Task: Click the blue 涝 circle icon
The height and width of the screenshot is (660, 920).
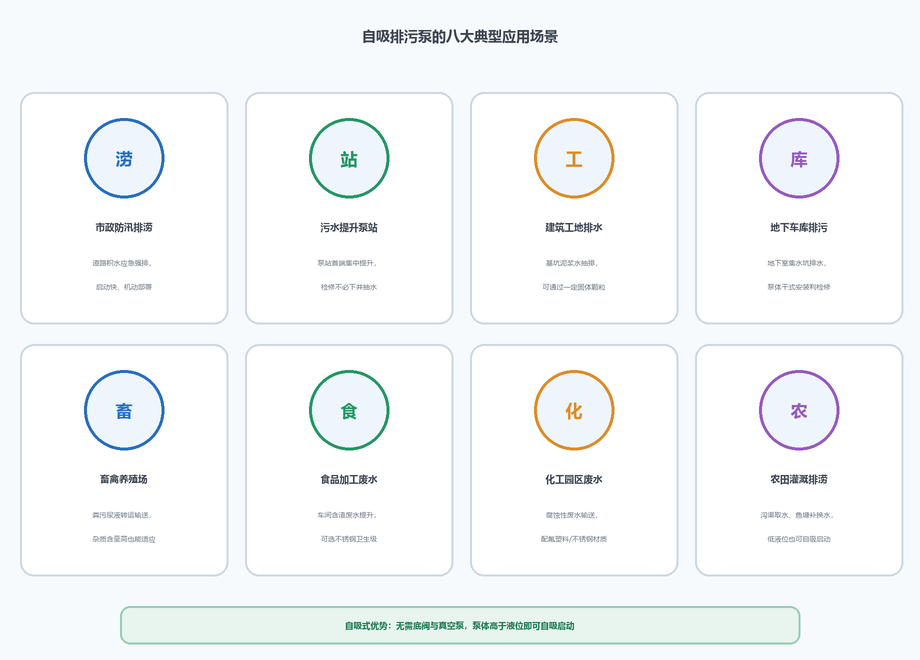Action: pyautogui.click(x=124, y=158)
